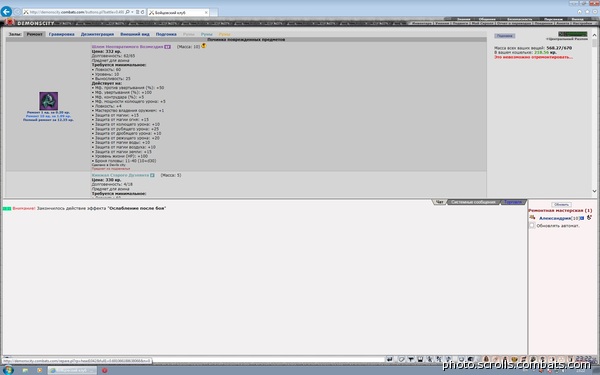Click the Кинжал item name link

tap(120, 175)
